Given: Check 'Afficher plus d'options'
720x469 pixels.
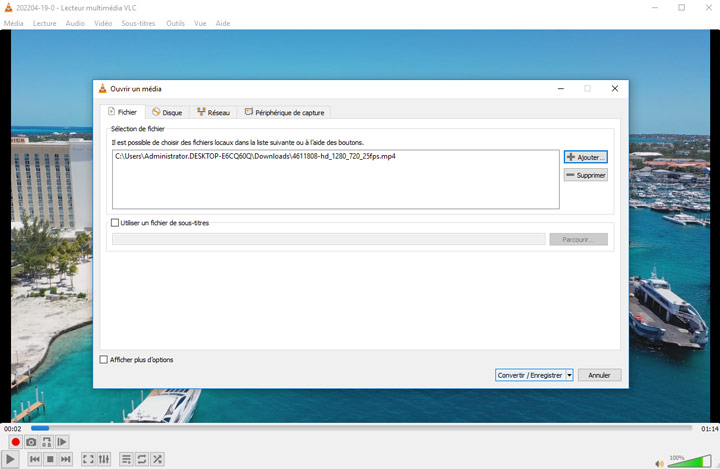Looking at the screenshot, I should point(104,360).
